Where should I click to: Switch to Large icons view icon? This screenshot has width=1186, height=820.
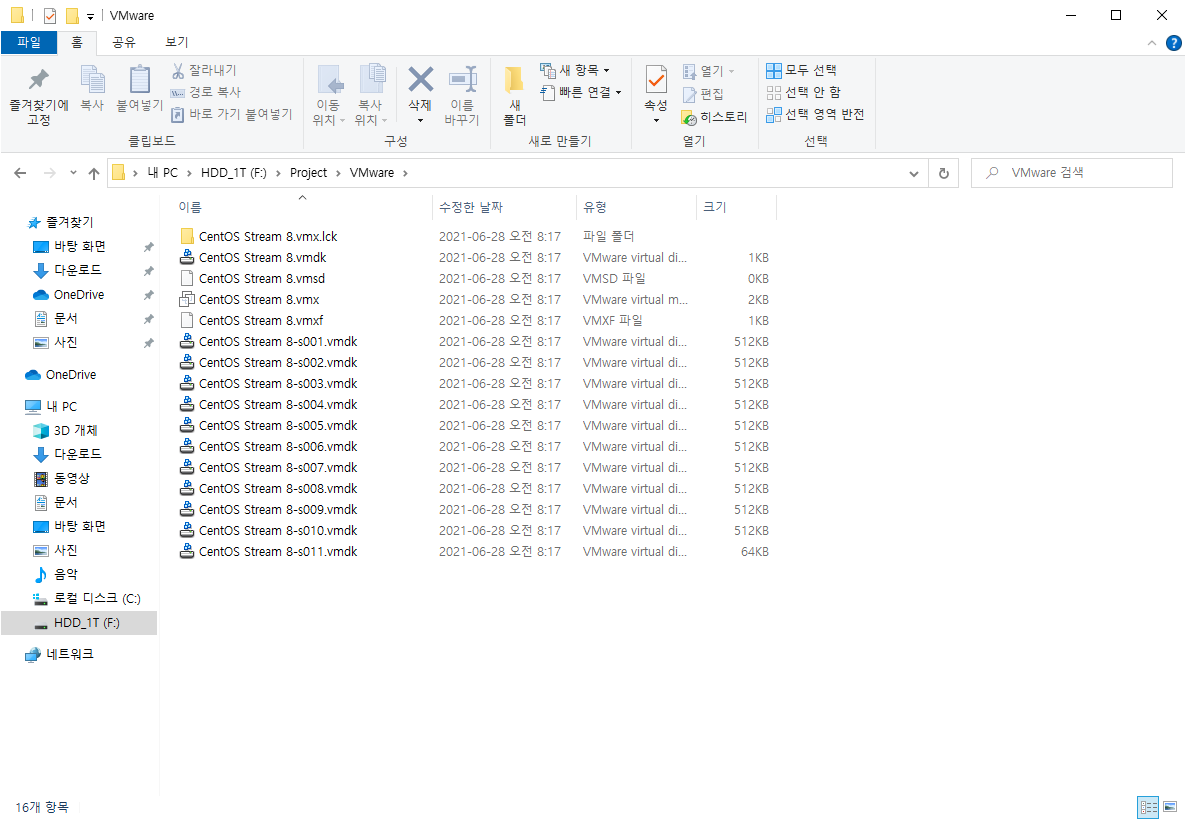[1170, 807]
